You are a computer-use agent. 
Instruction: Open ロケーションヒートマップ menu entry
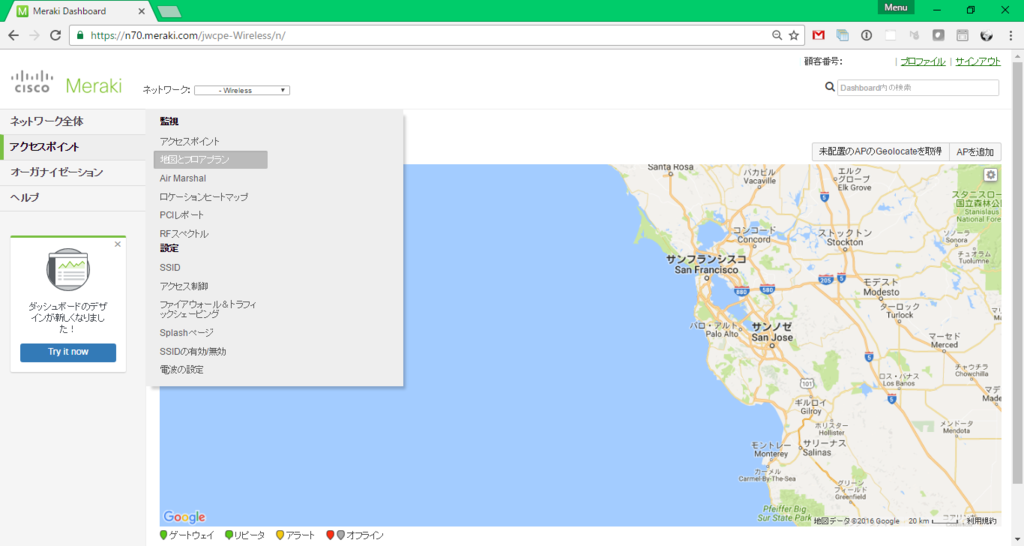tap(204, 197)
